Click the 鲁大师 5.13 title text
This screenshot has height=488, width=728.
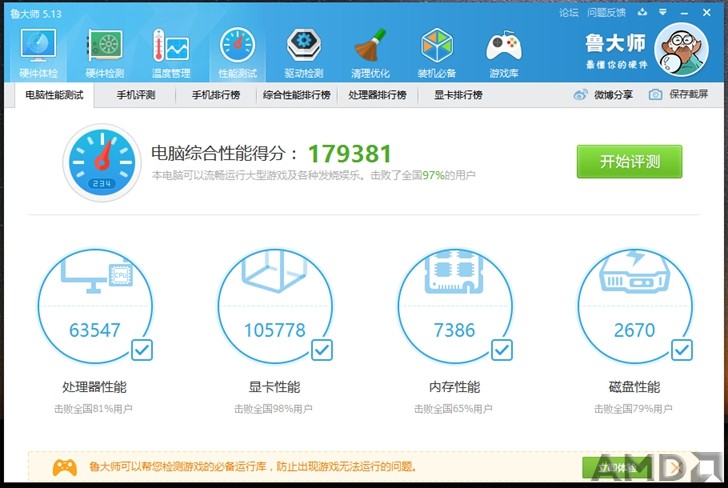tap(36, 14)
